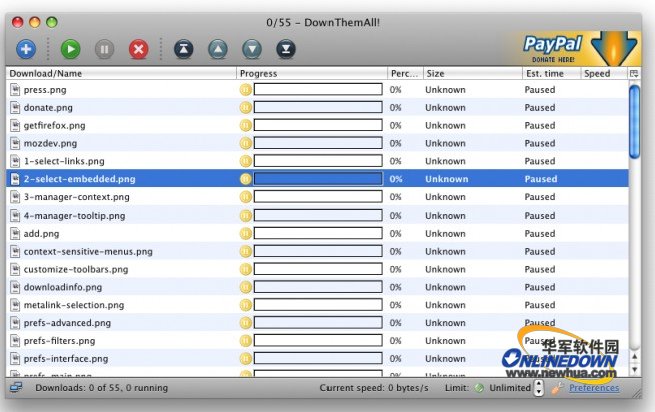The image size is (655, 412).
Task: Move selection to top of queue
Action: click(x=184, y=49)
